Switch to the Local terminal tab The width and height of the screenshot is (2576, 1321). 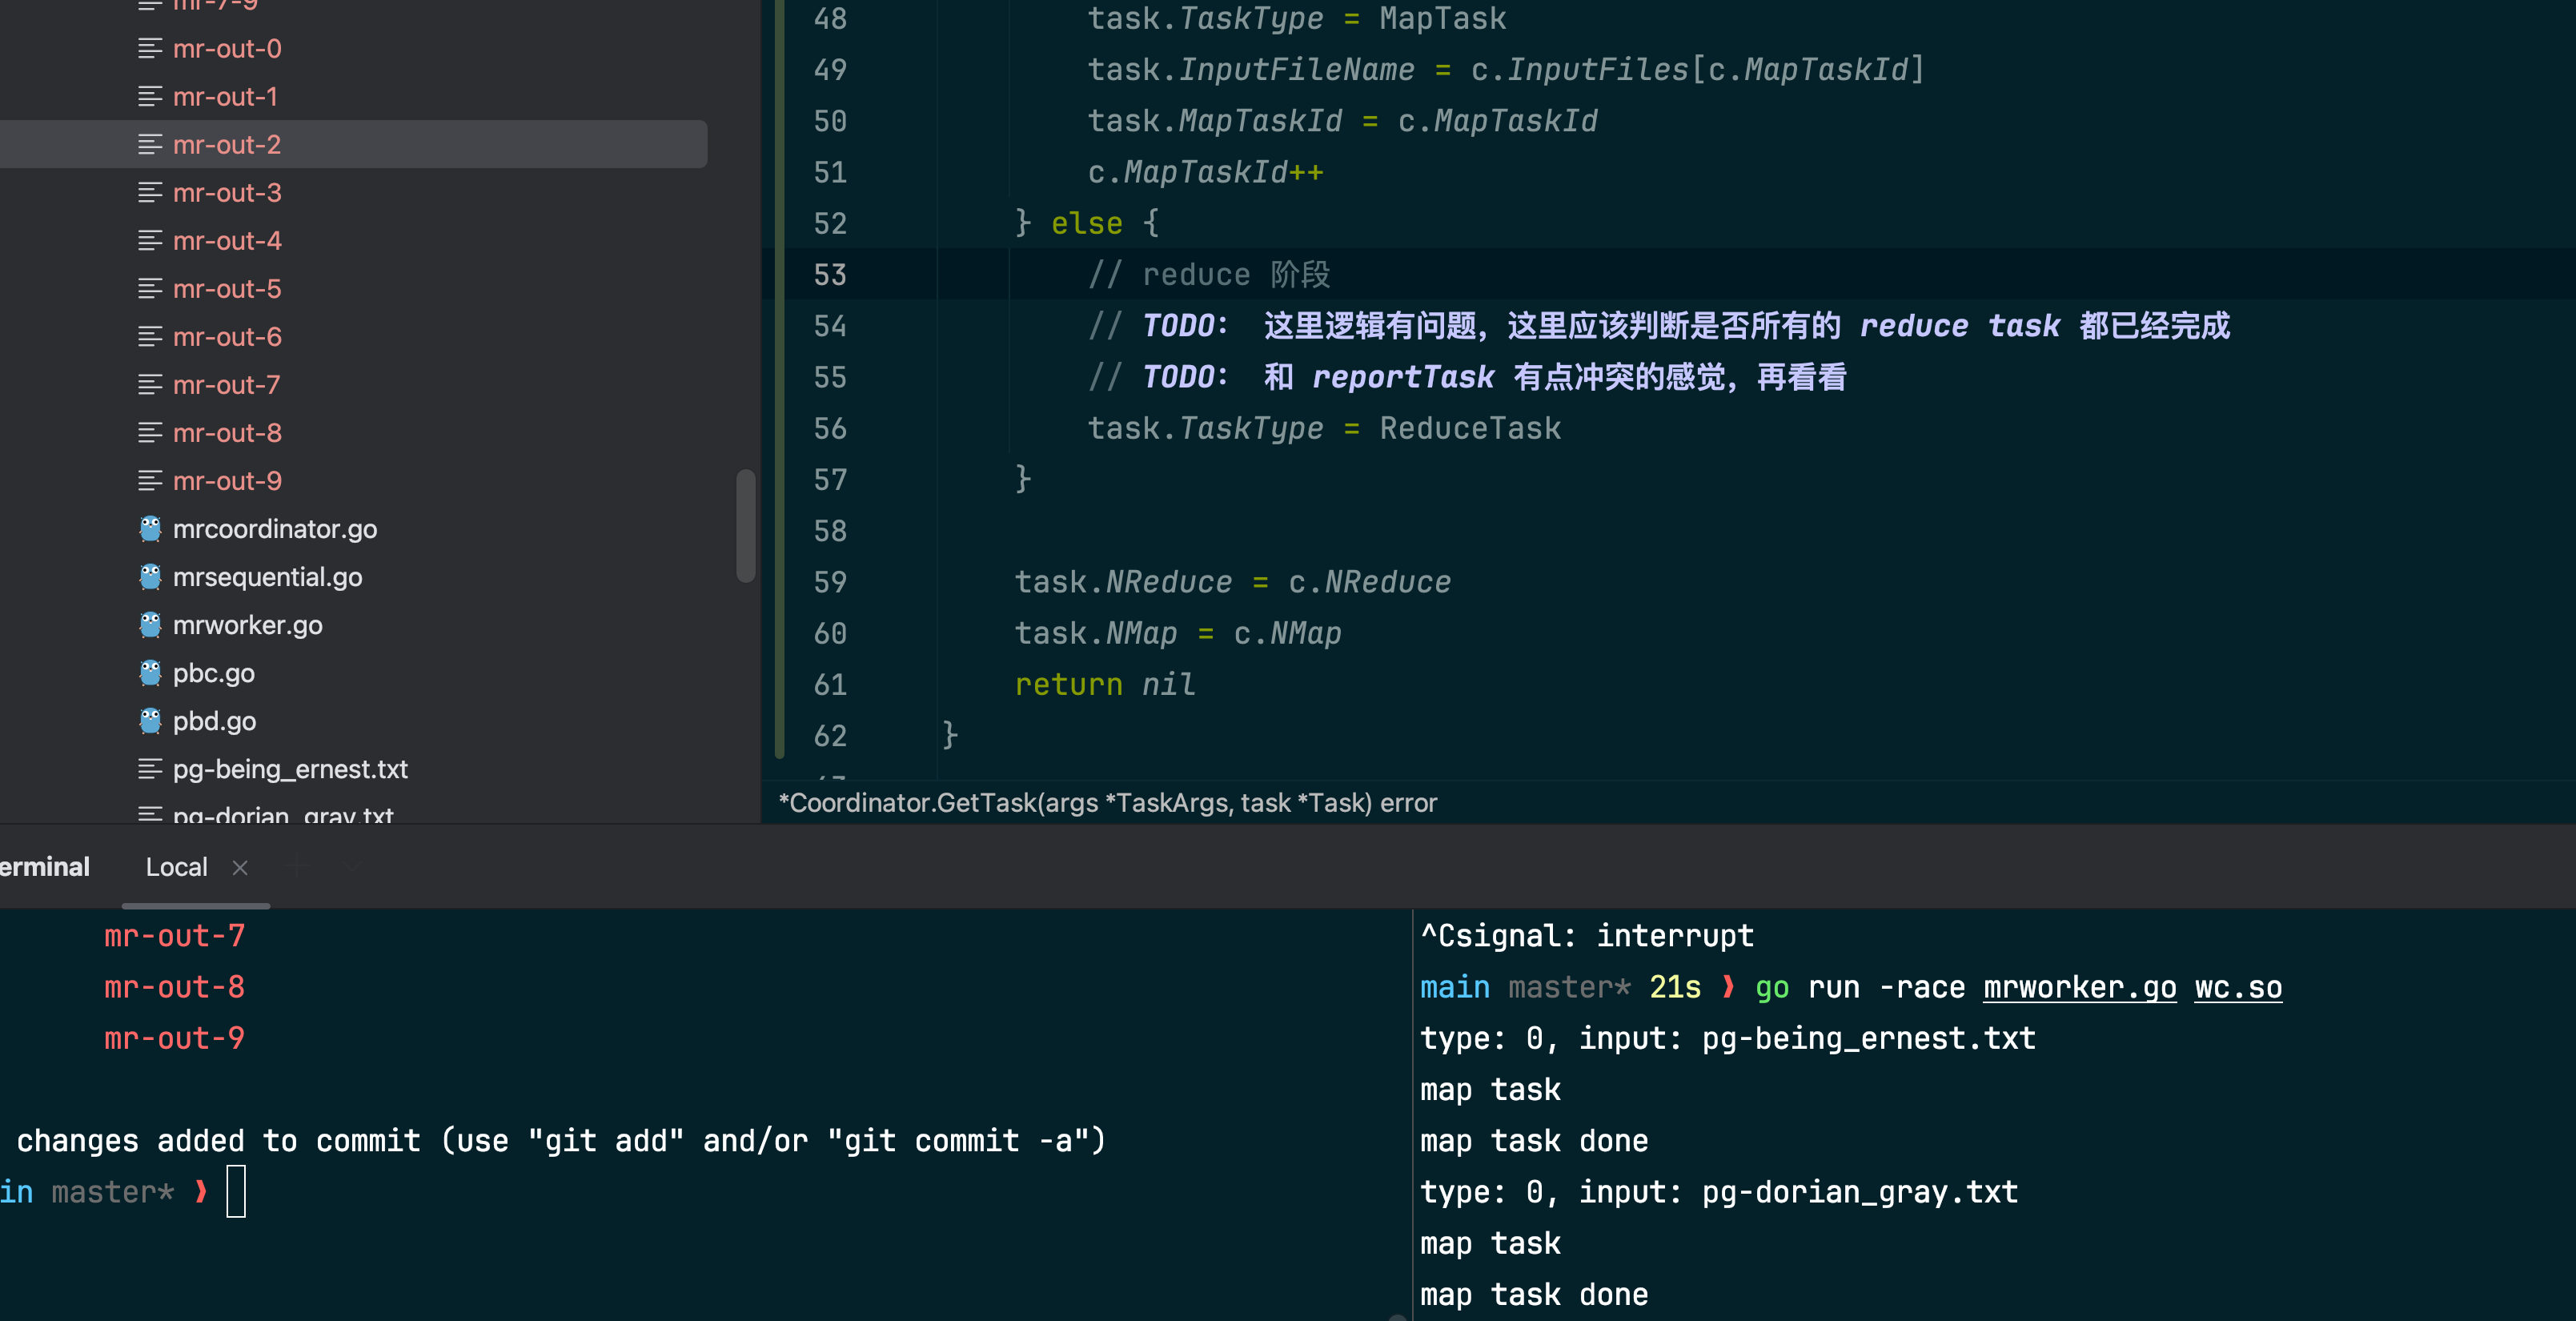click(x=176, y=867)
